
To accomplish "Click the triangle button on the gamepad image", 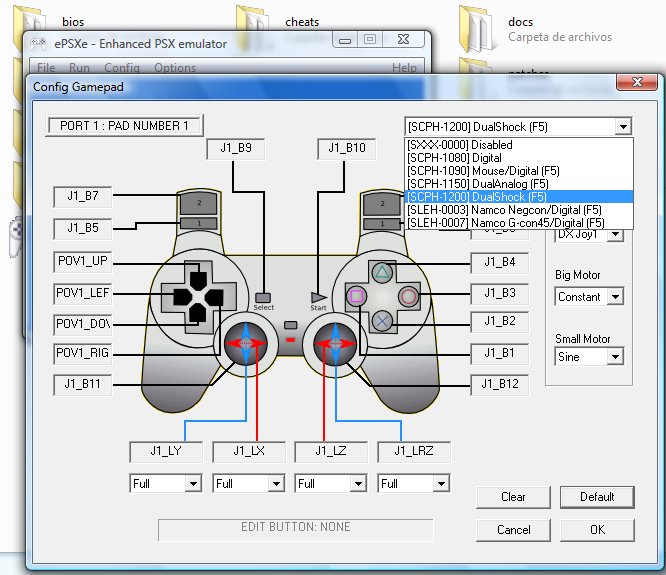I will [x=382, y=273].
